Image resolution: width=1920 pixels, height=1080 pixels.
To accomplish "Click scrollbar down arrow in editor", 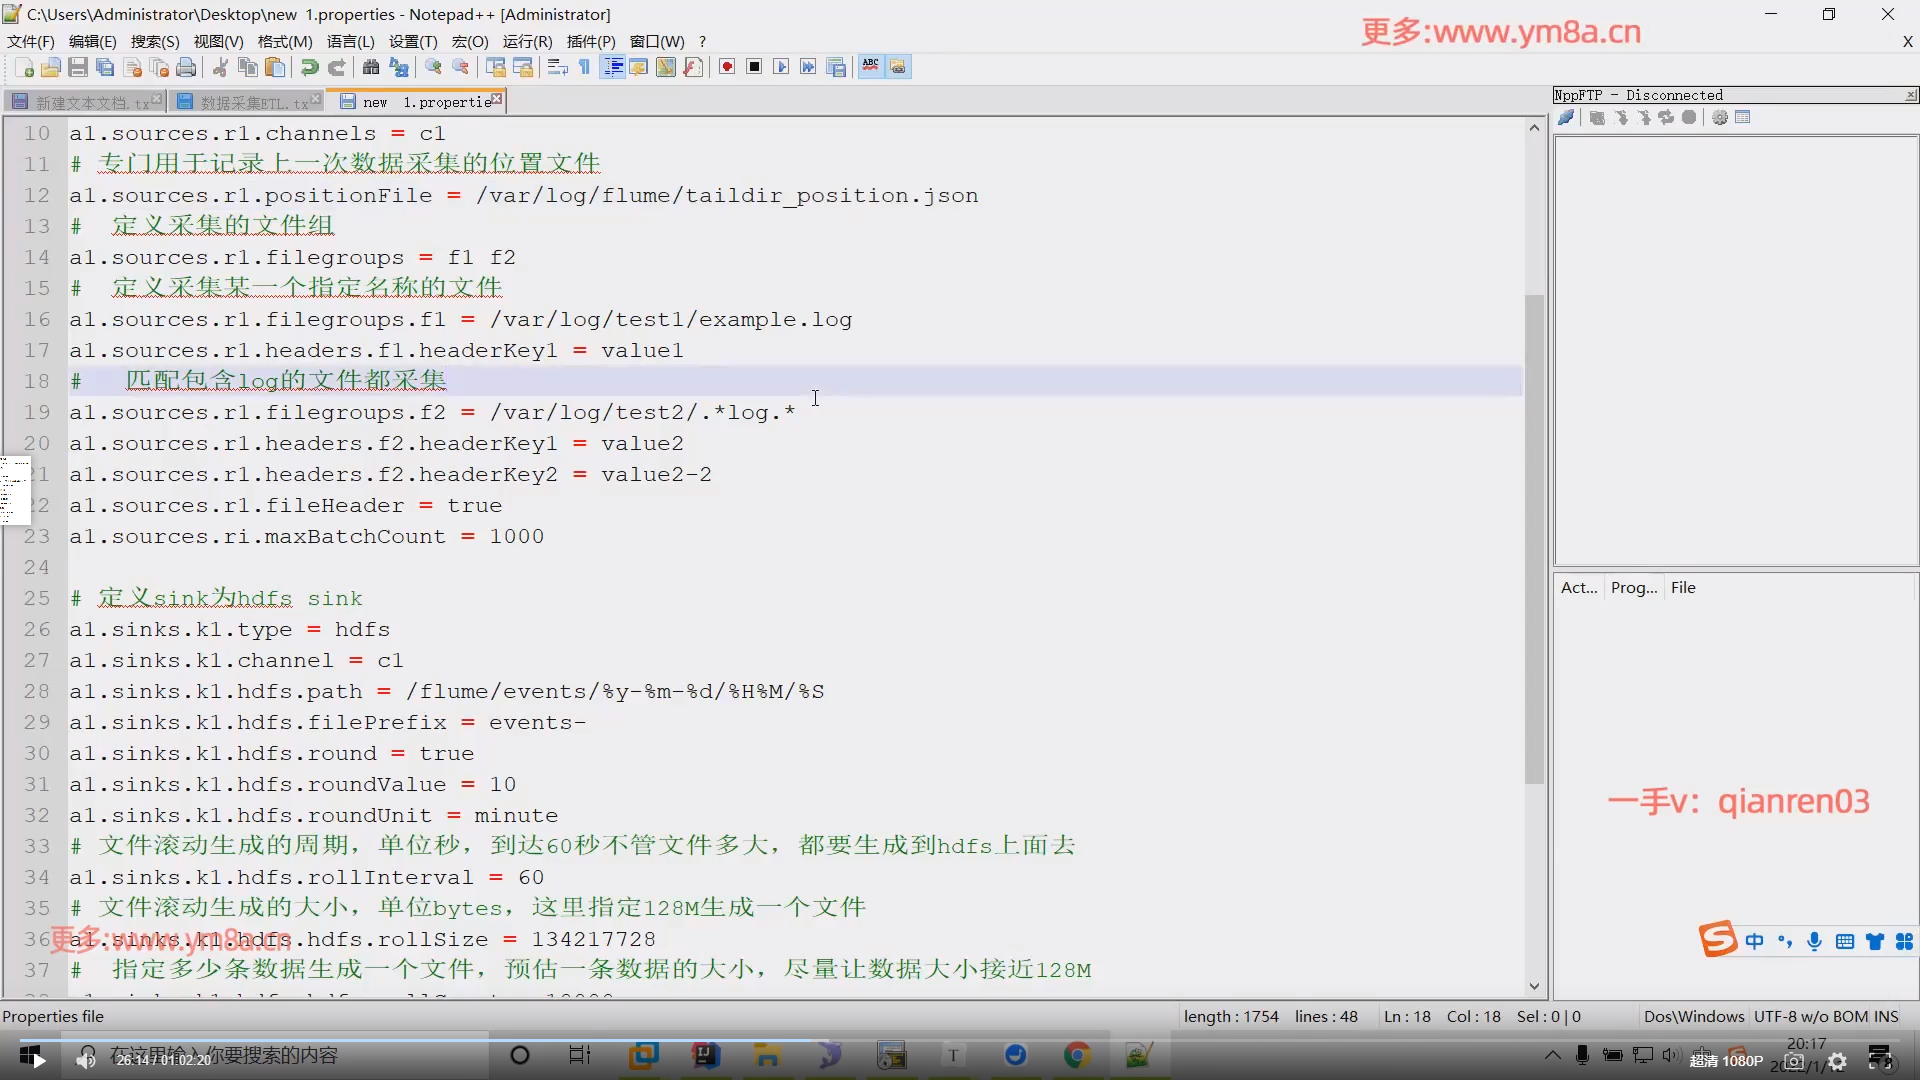I will (1535, 986).
